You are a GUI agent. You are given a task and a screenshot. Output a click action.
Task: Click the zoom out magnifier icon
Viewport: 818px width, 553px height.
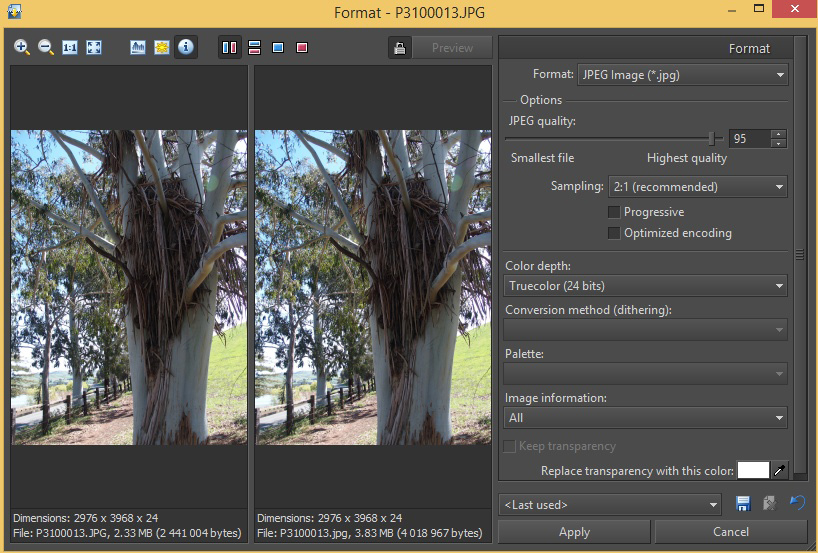tap(46, 47)
